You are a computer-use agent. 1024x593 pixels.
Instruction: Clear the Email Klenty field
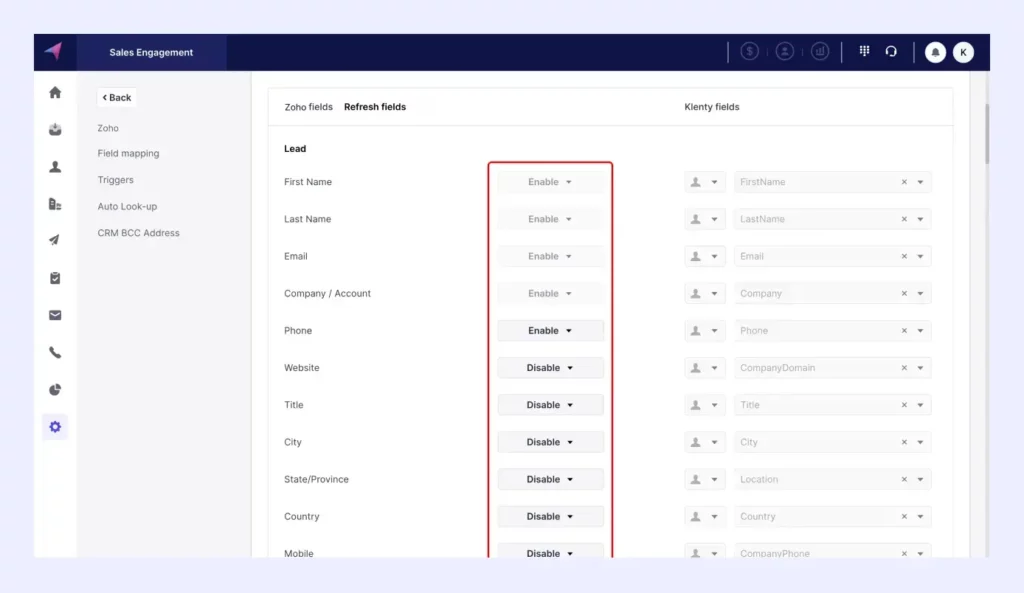(904, 257)
